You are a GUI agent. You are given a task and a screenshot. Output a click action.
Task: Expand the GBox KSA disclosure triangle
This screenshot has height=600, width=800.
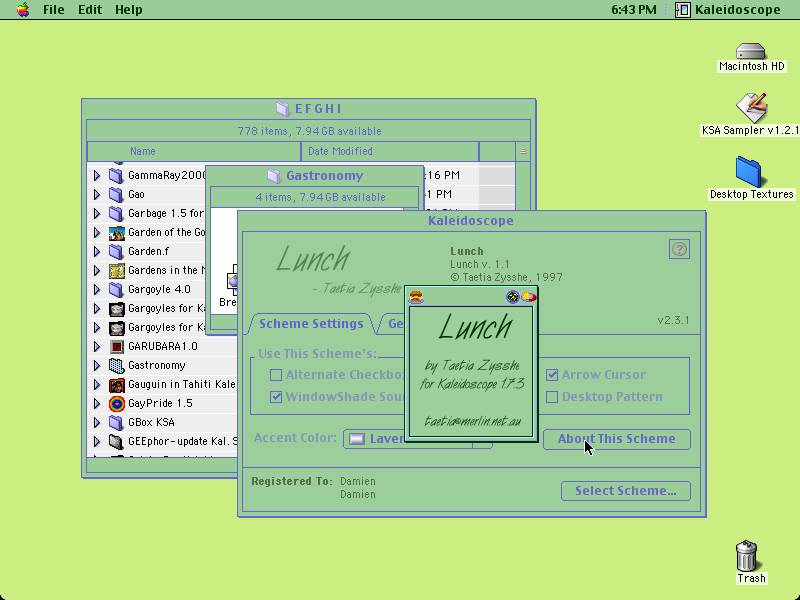coord(97,422)
